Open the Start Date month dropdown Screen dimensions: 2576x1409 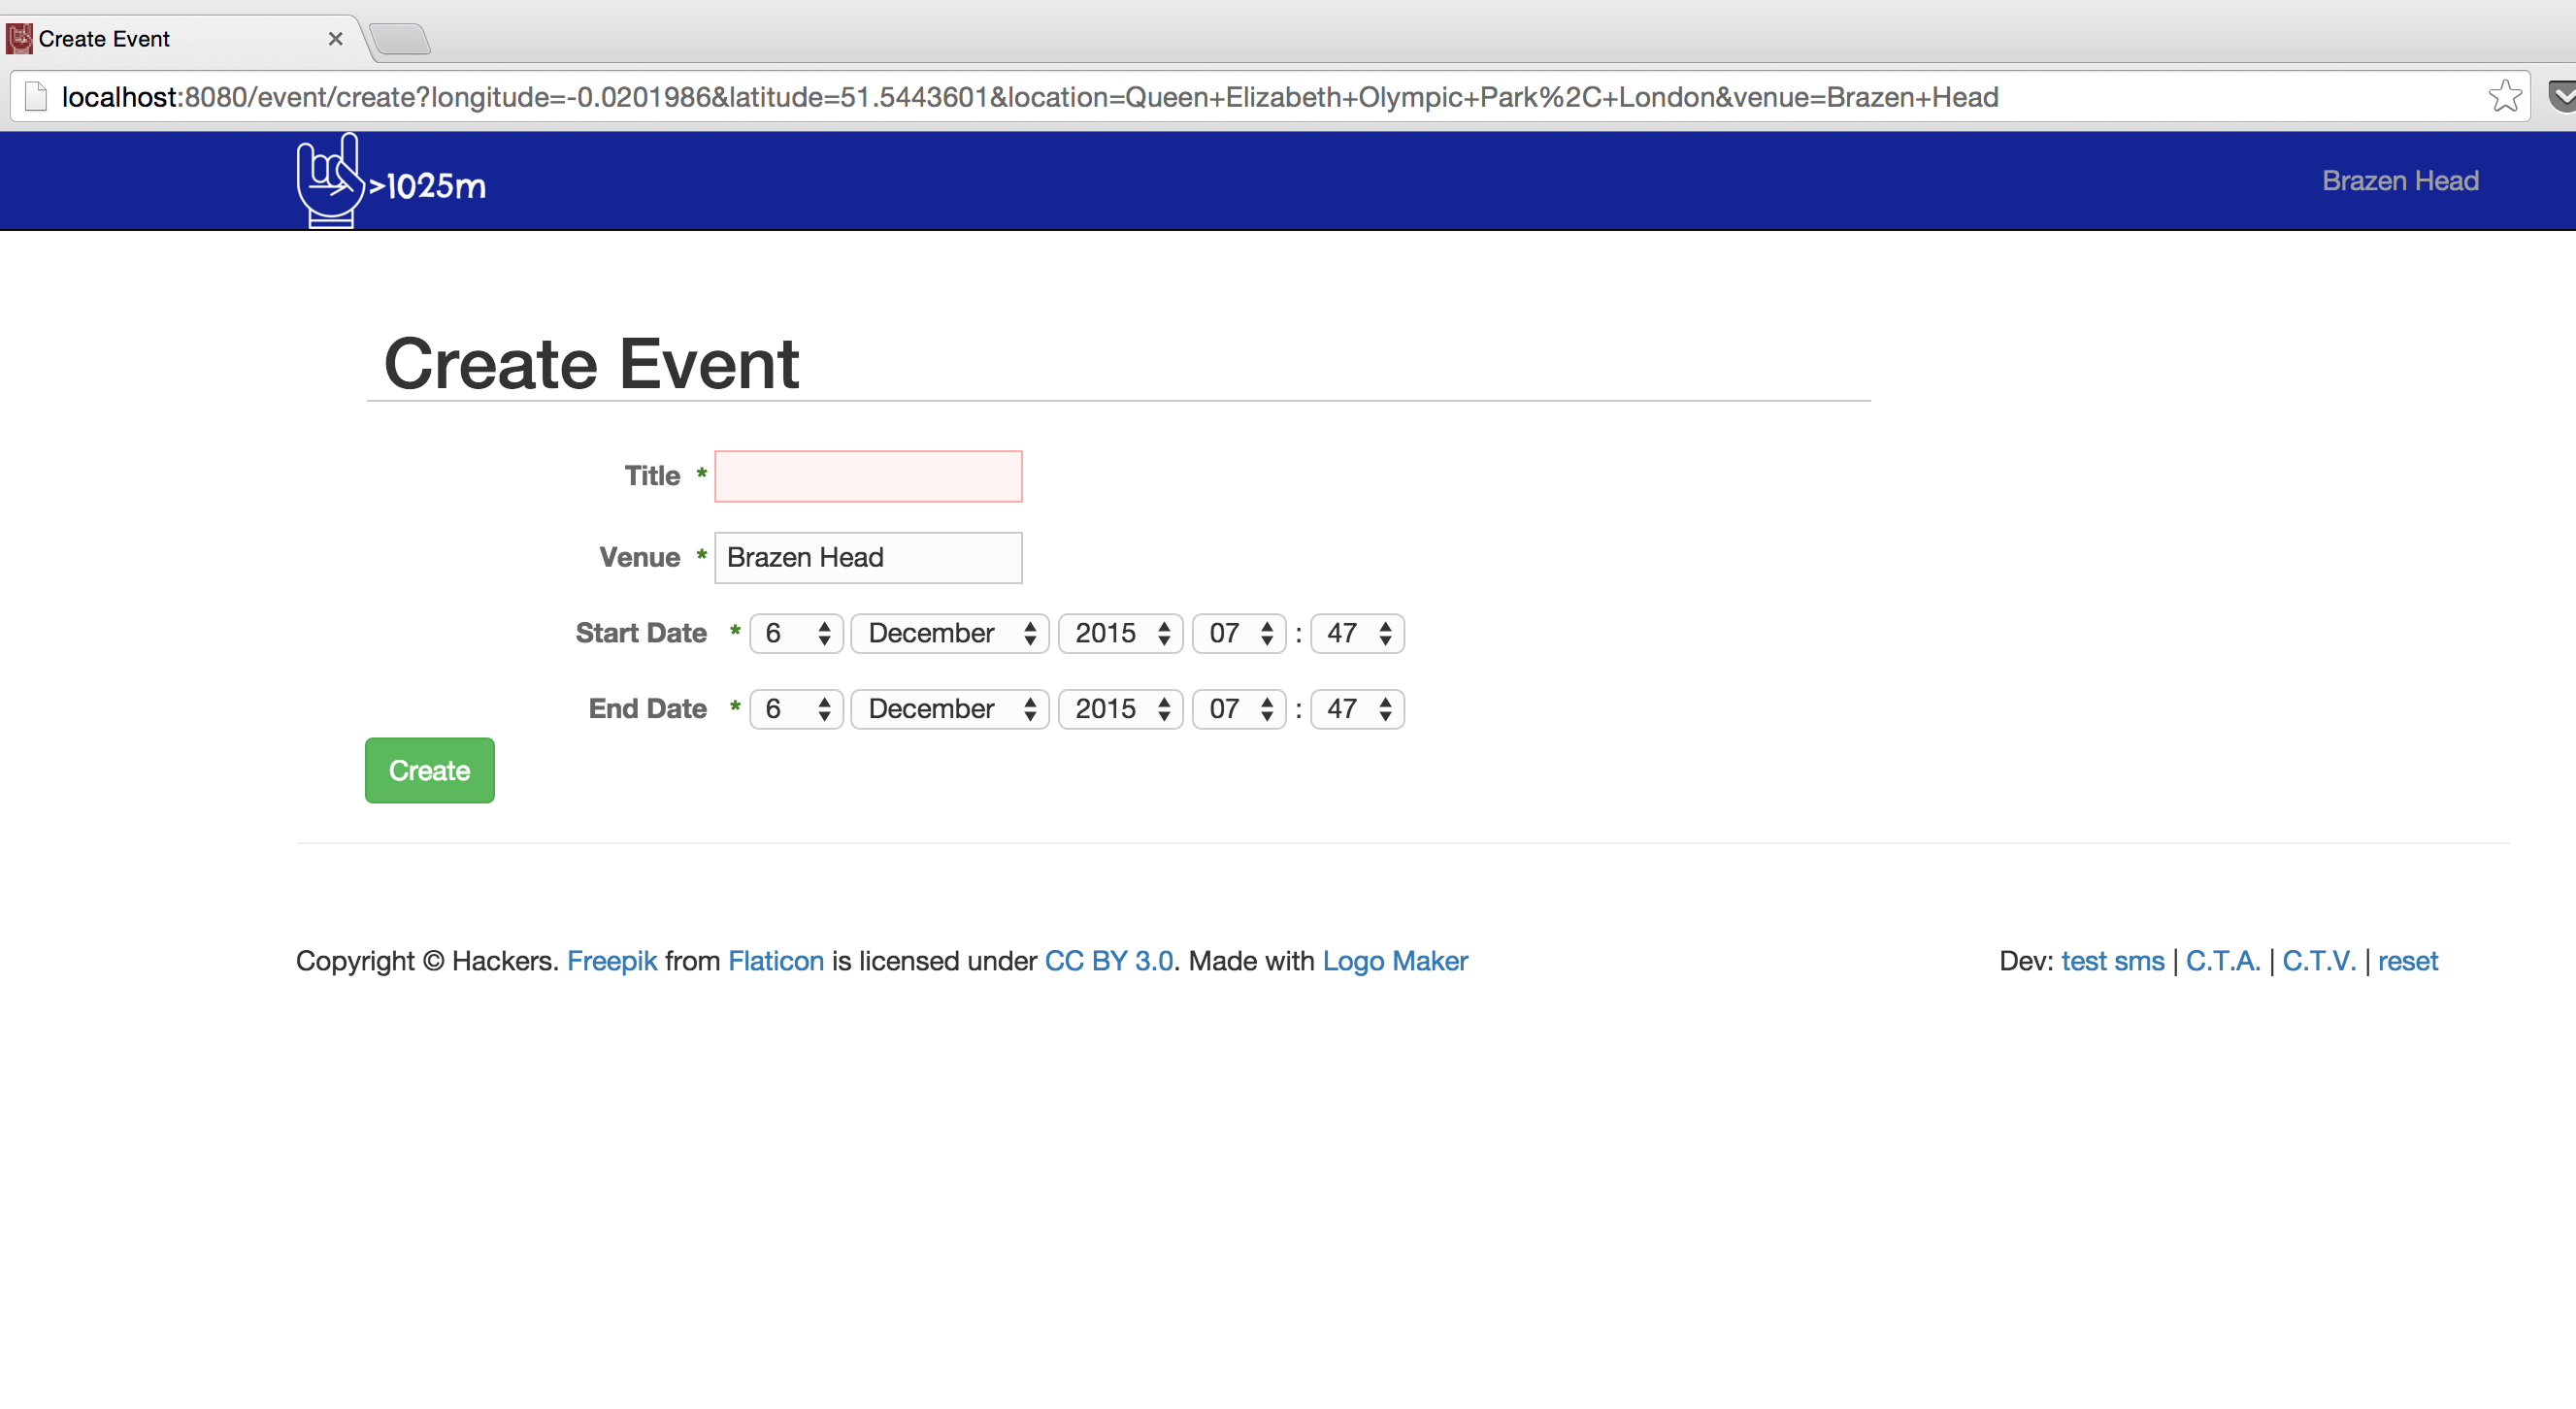click(949, 633)
